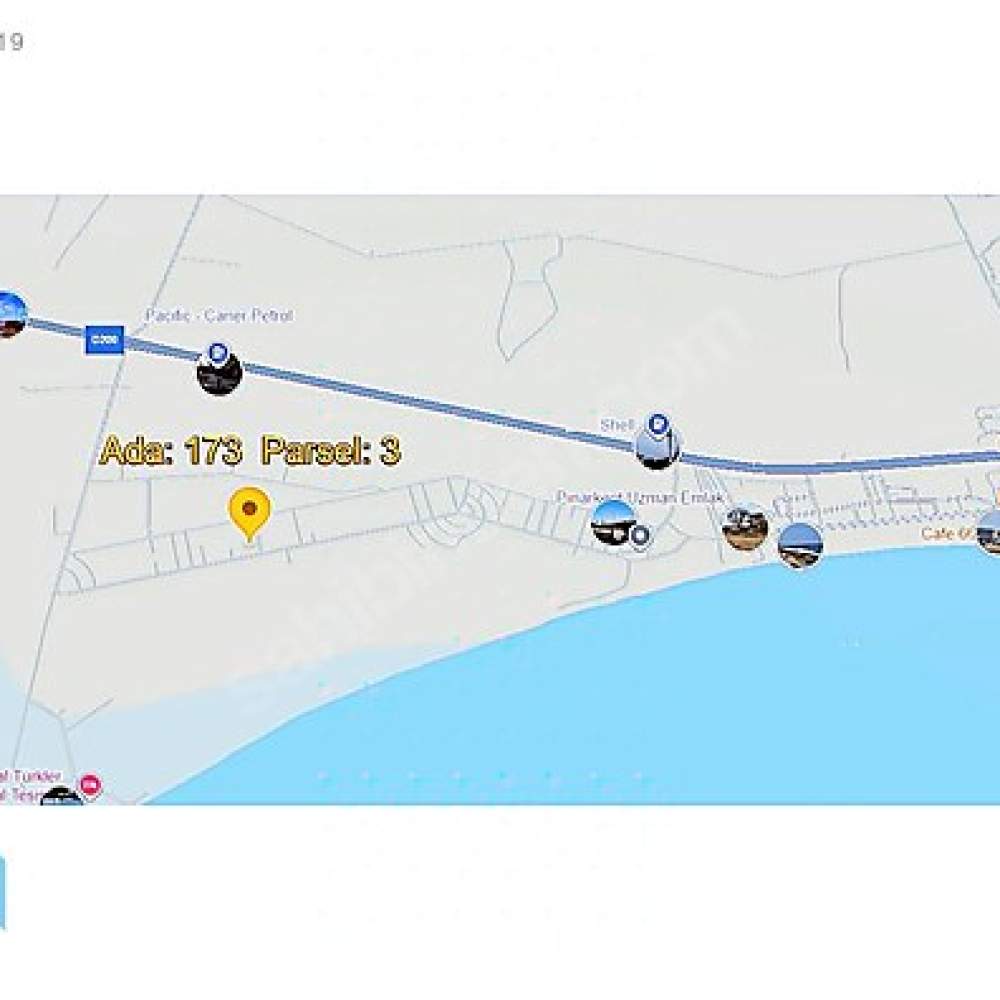Open the brown landscape photo bubble
1000x1000 pixels.
point(745,529)
